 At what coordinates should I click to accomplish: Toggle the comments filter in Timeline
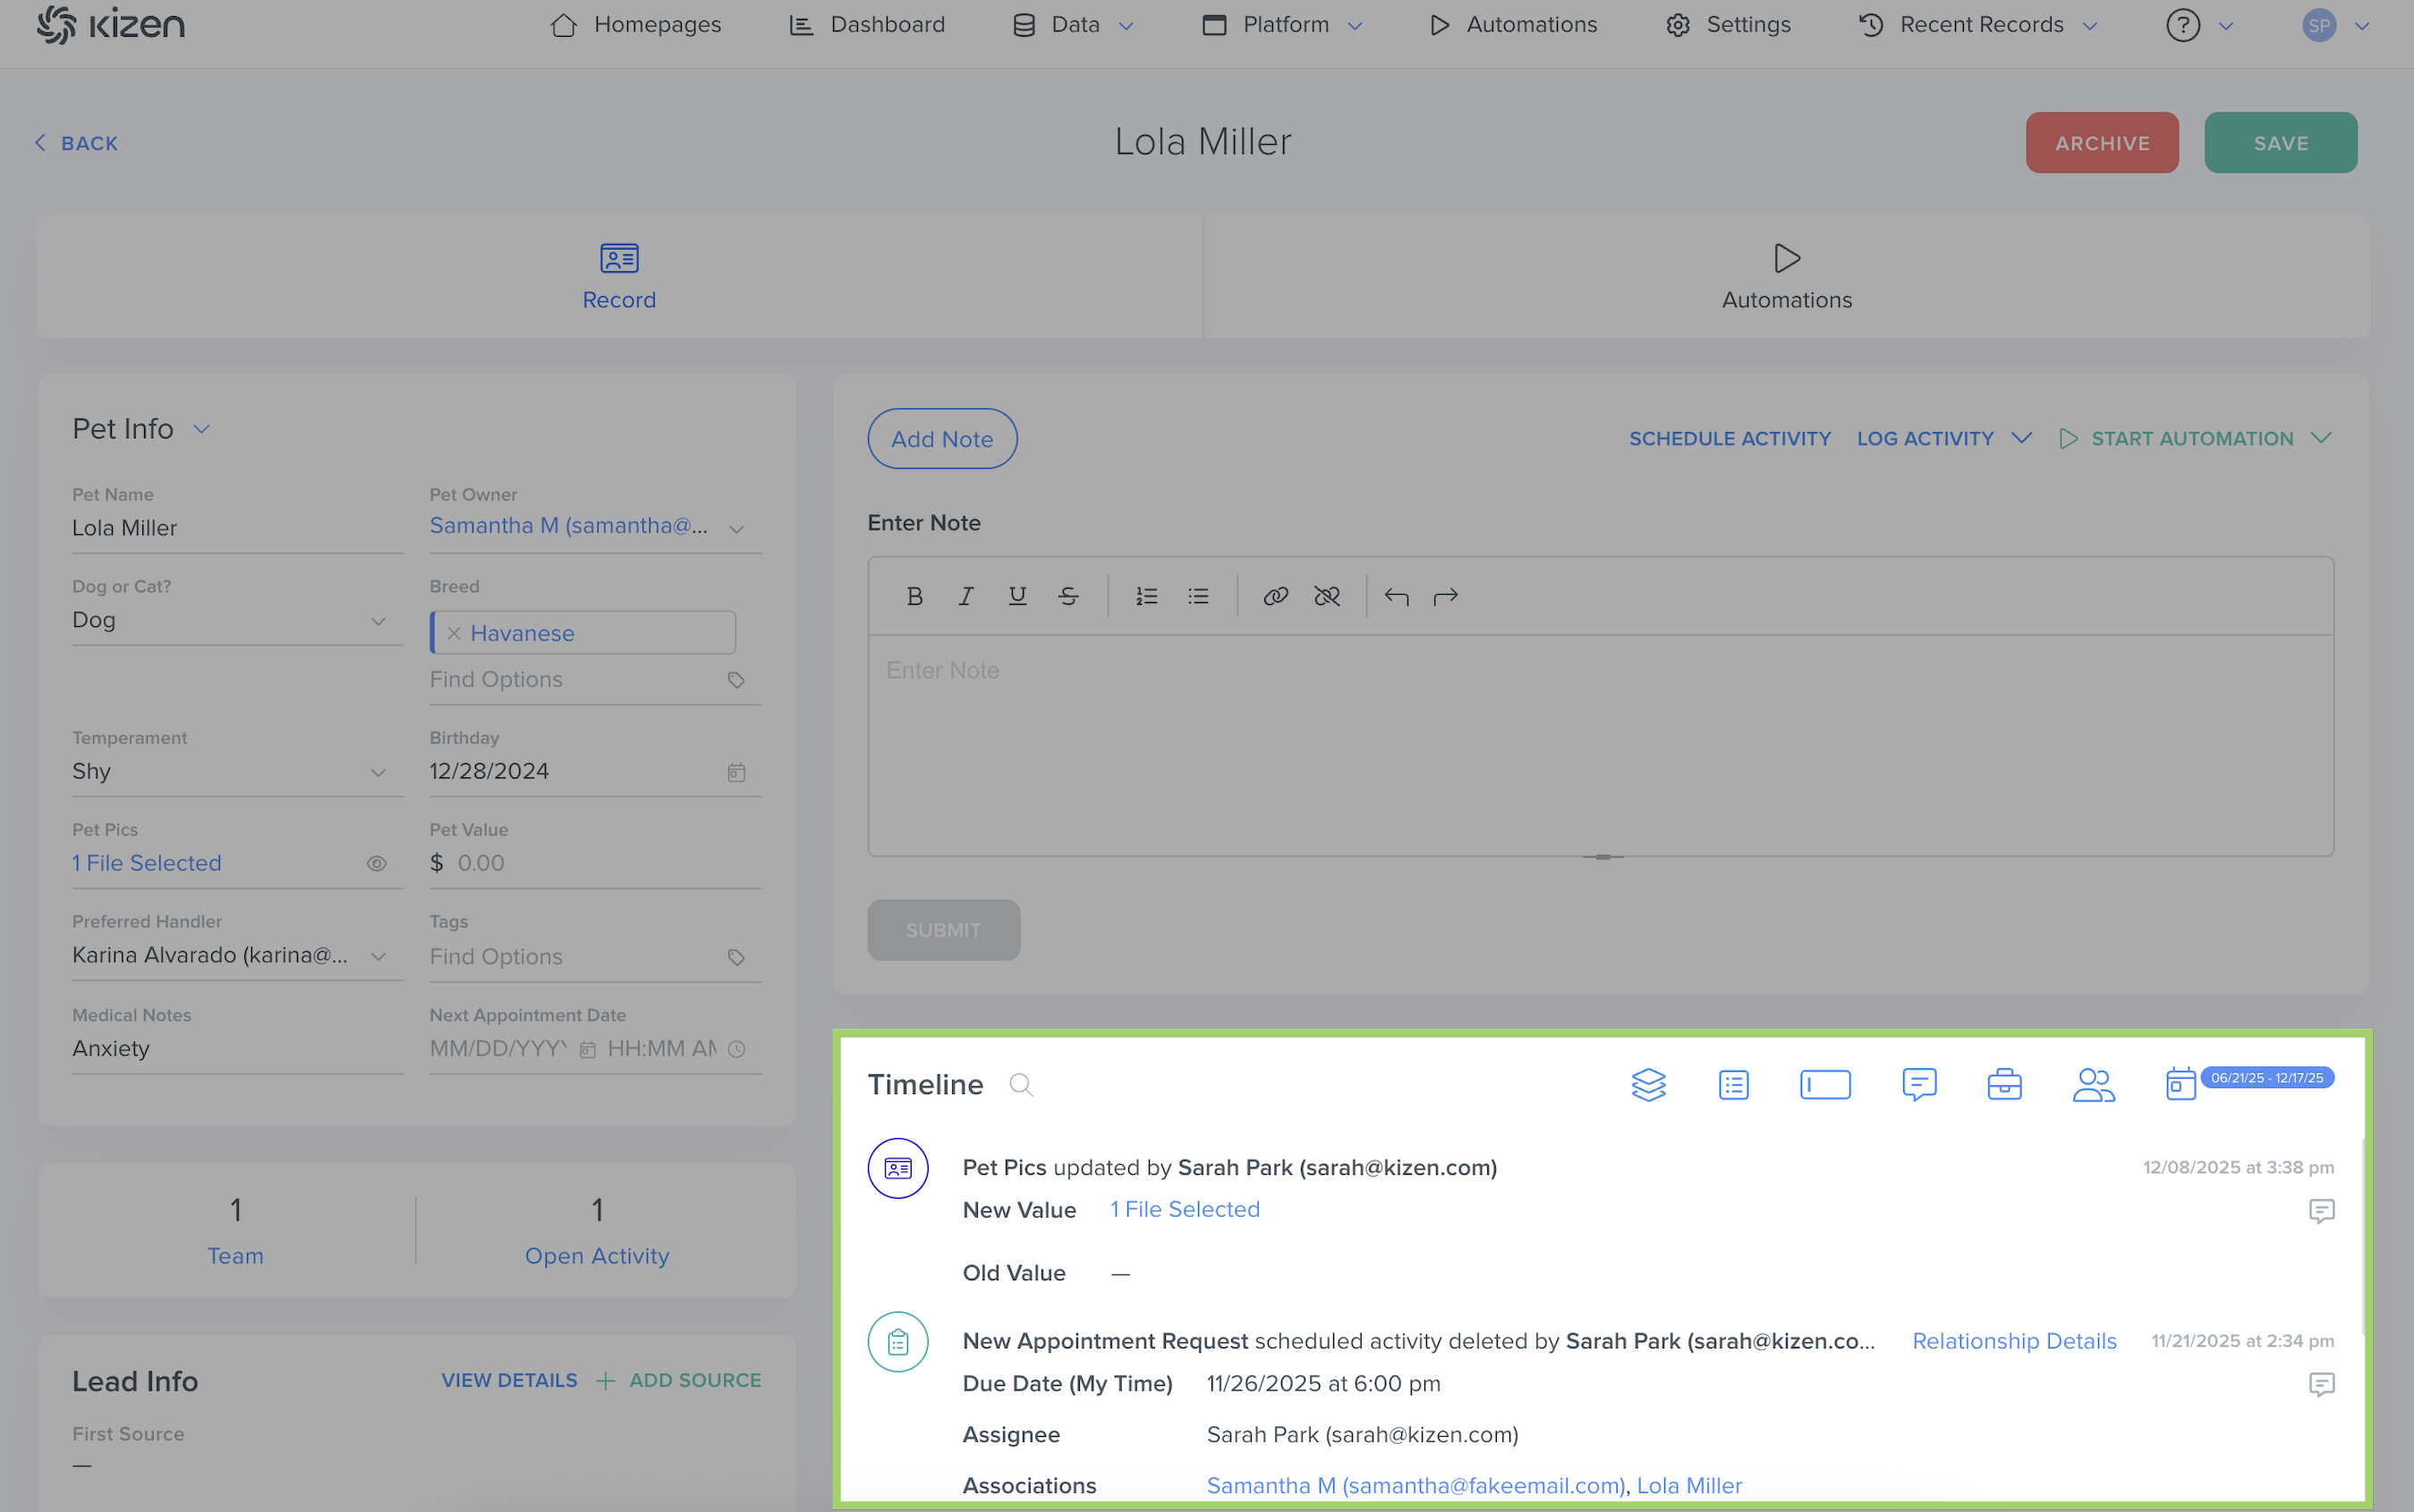(x=1919, y=1085)
